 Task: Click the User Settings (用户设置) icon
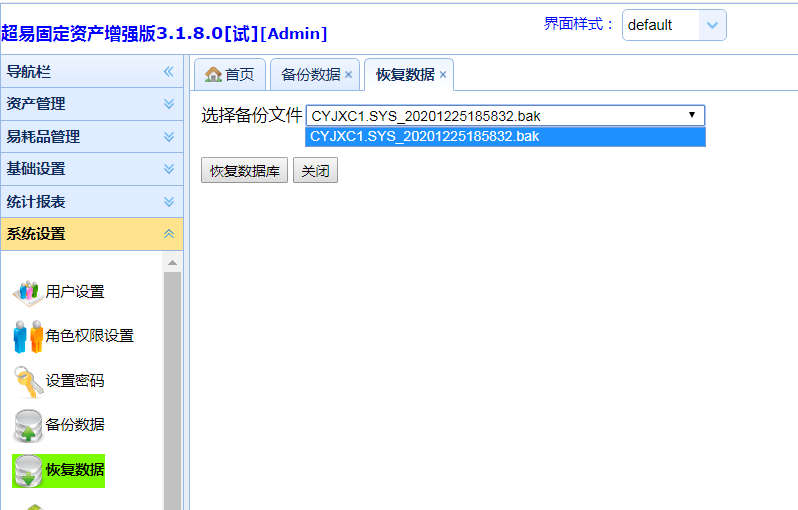tap(27, 292)
